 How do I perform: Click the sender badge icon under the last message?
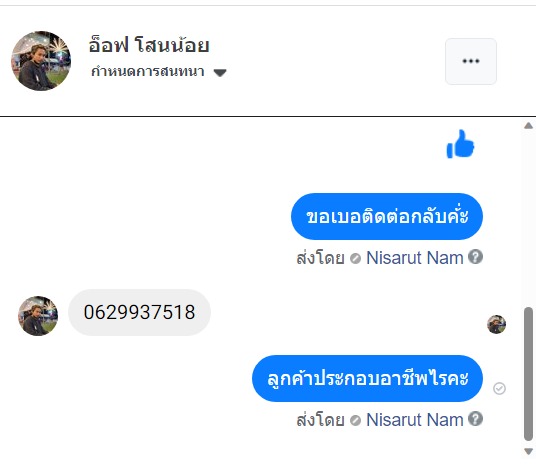356,420
